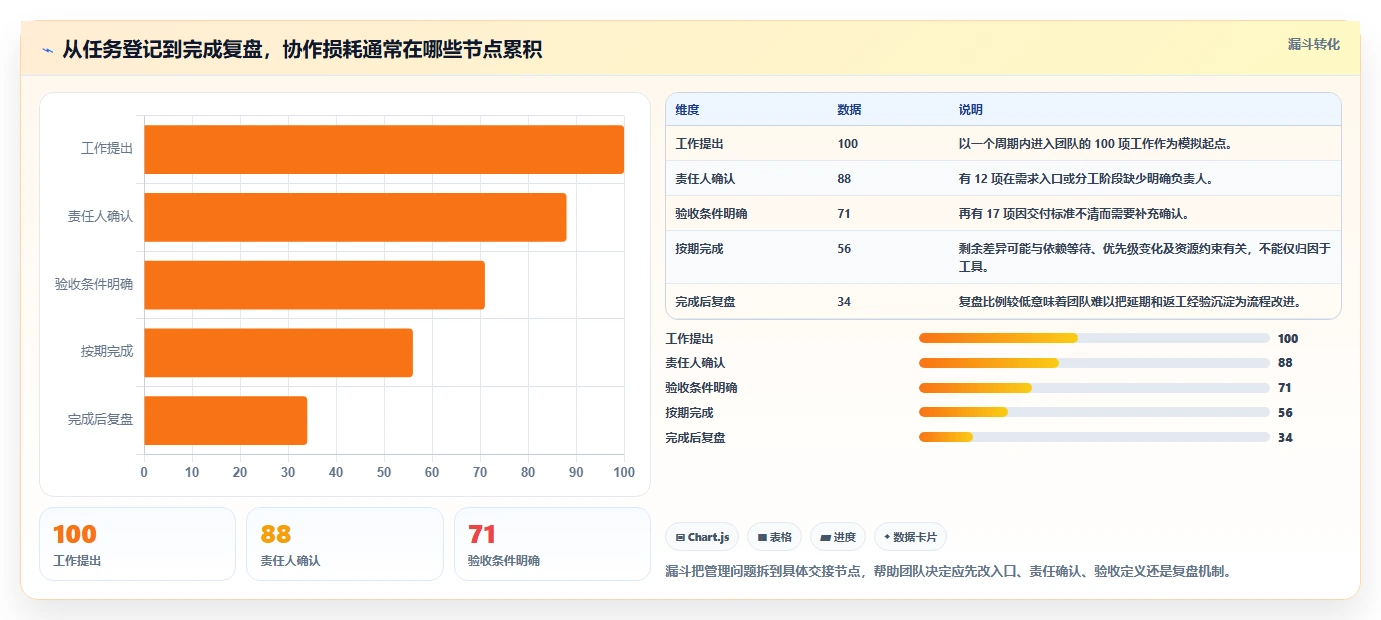
Task: Click the value 34 beside the progress bar
Action: pos(1285,438)
